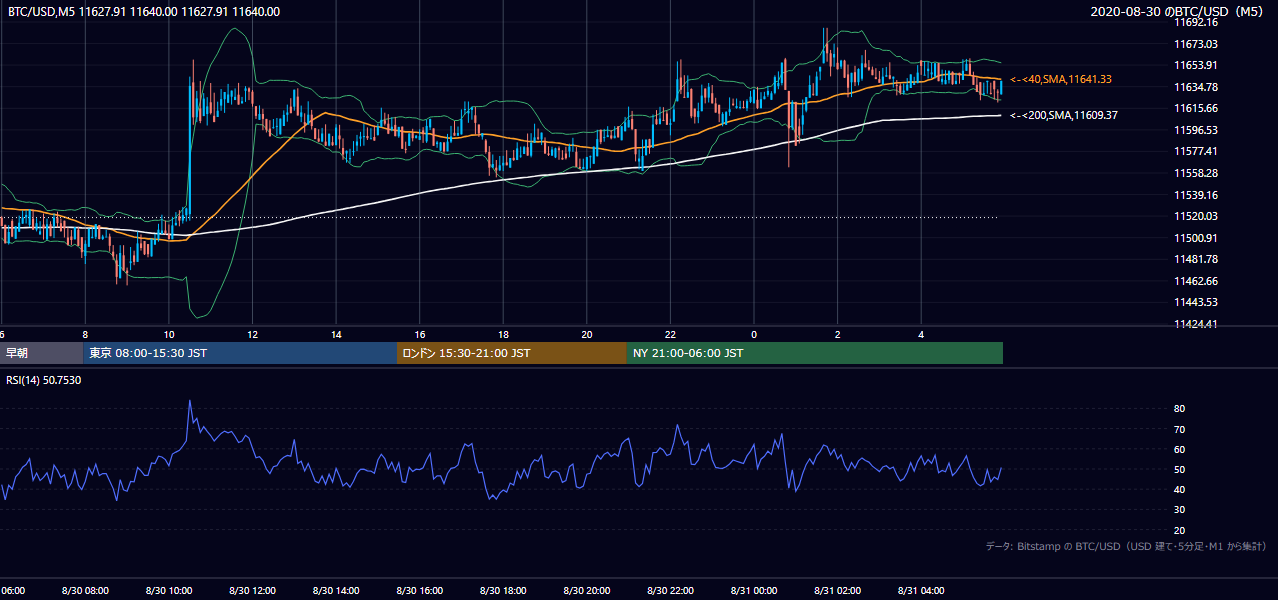The width and height of the screenshot is (1278, 600).
Task: Click price axis label 11692.16
Action: click(1196, 22)
